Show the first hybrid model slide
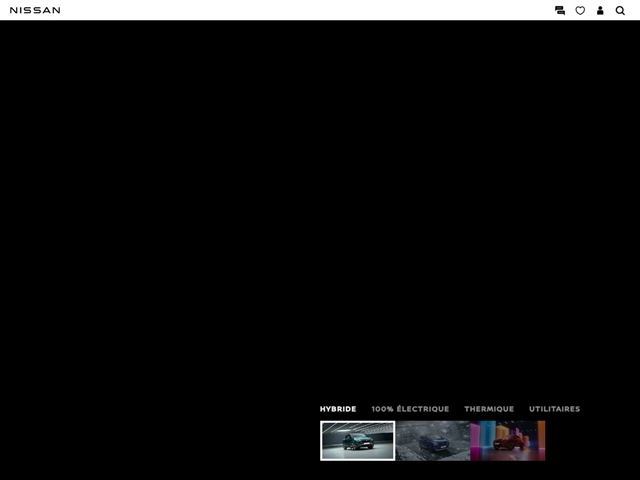 357,440
